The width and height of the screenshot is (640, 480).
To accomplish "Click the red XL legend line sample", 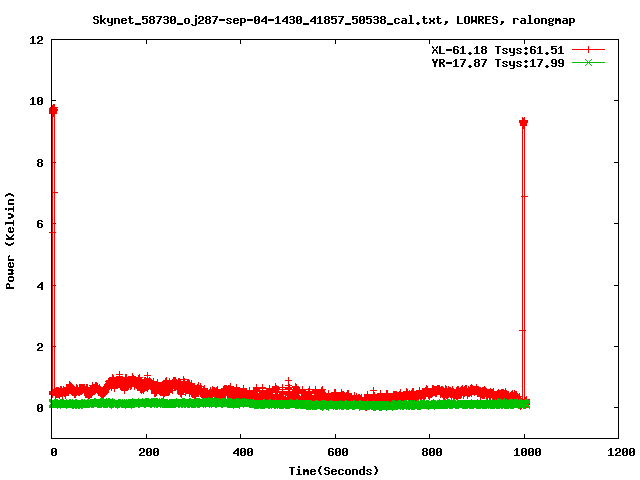I will tap(588, 50).
